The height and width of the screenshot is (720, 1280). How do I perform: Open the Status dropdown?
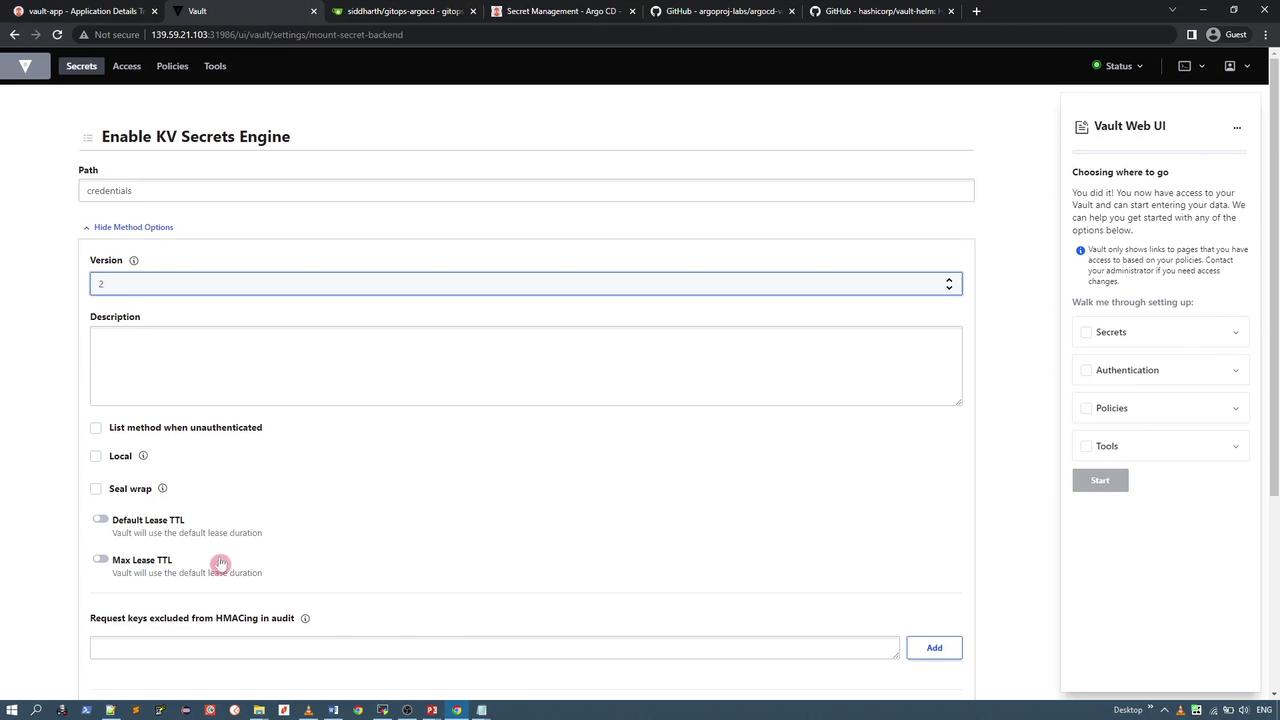tap(1117, 66)
